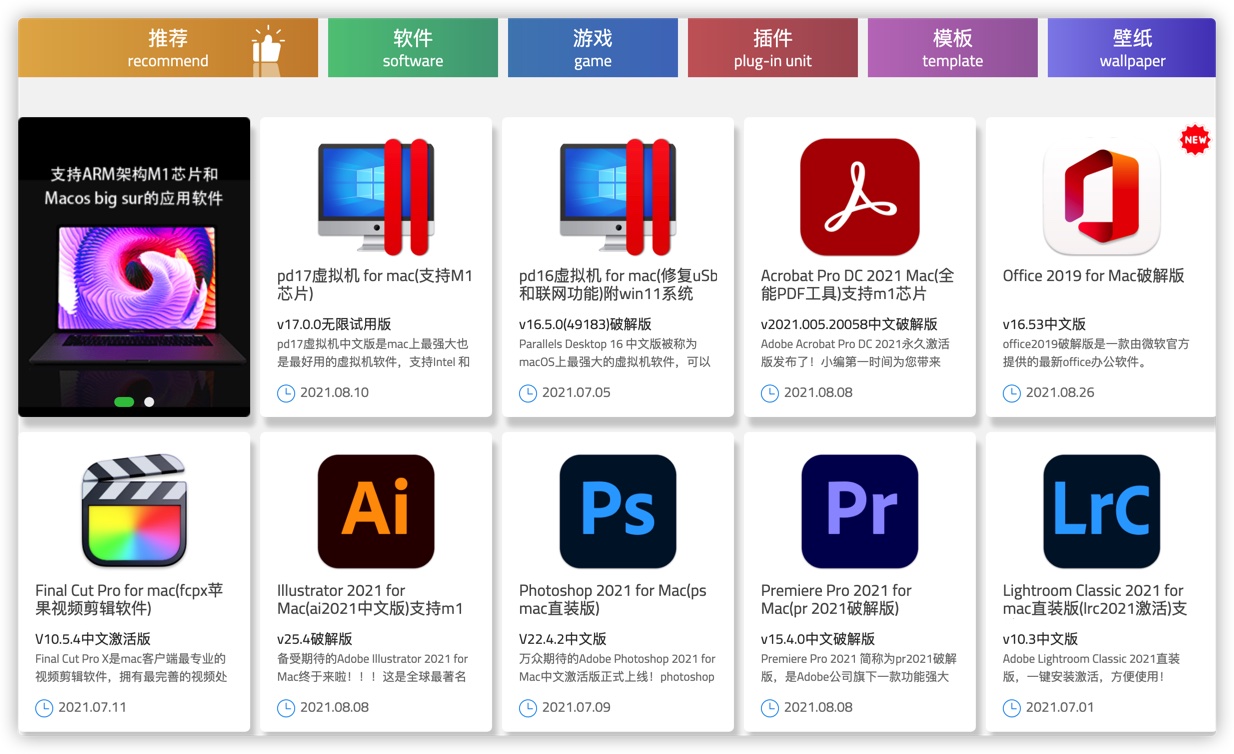
Task: Click the thumbs-up icon in recommend tab
Action: tap(267, 49)
